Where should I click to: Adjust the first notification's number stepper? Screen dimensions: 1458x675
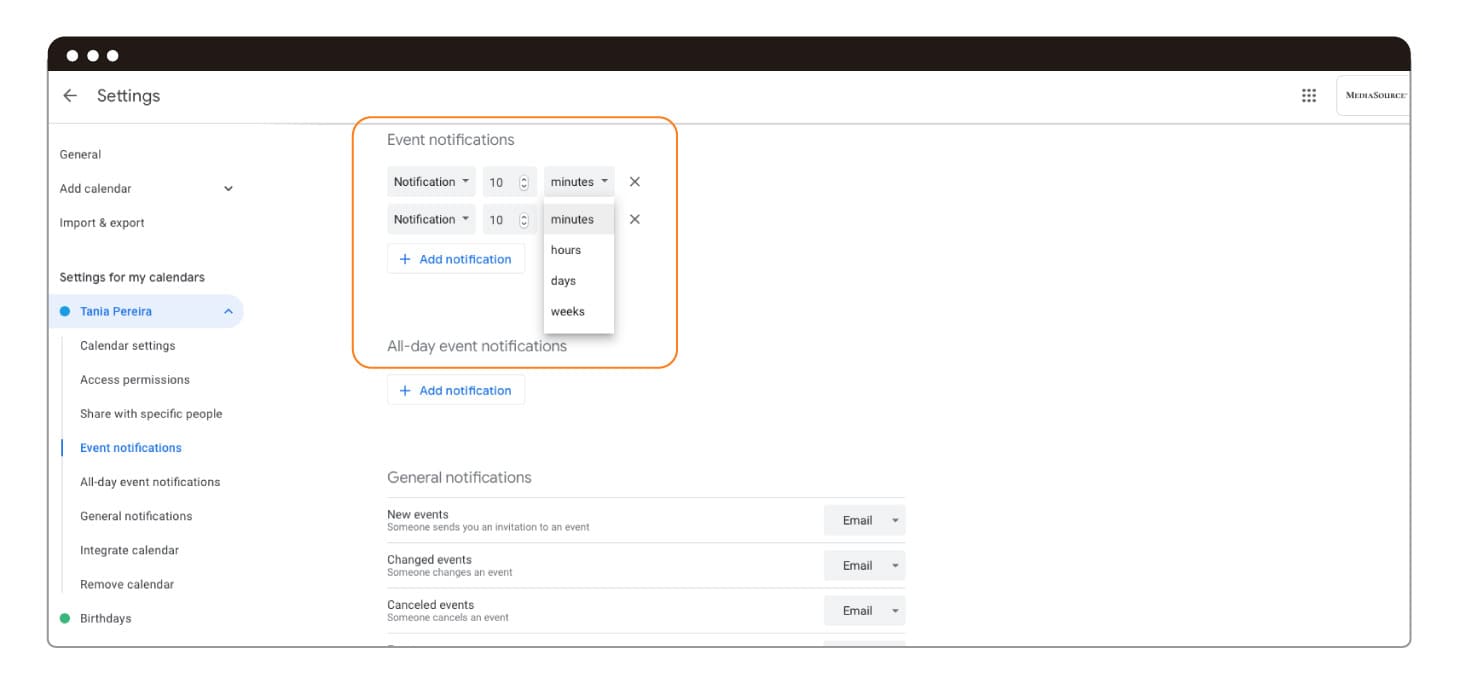523,182
